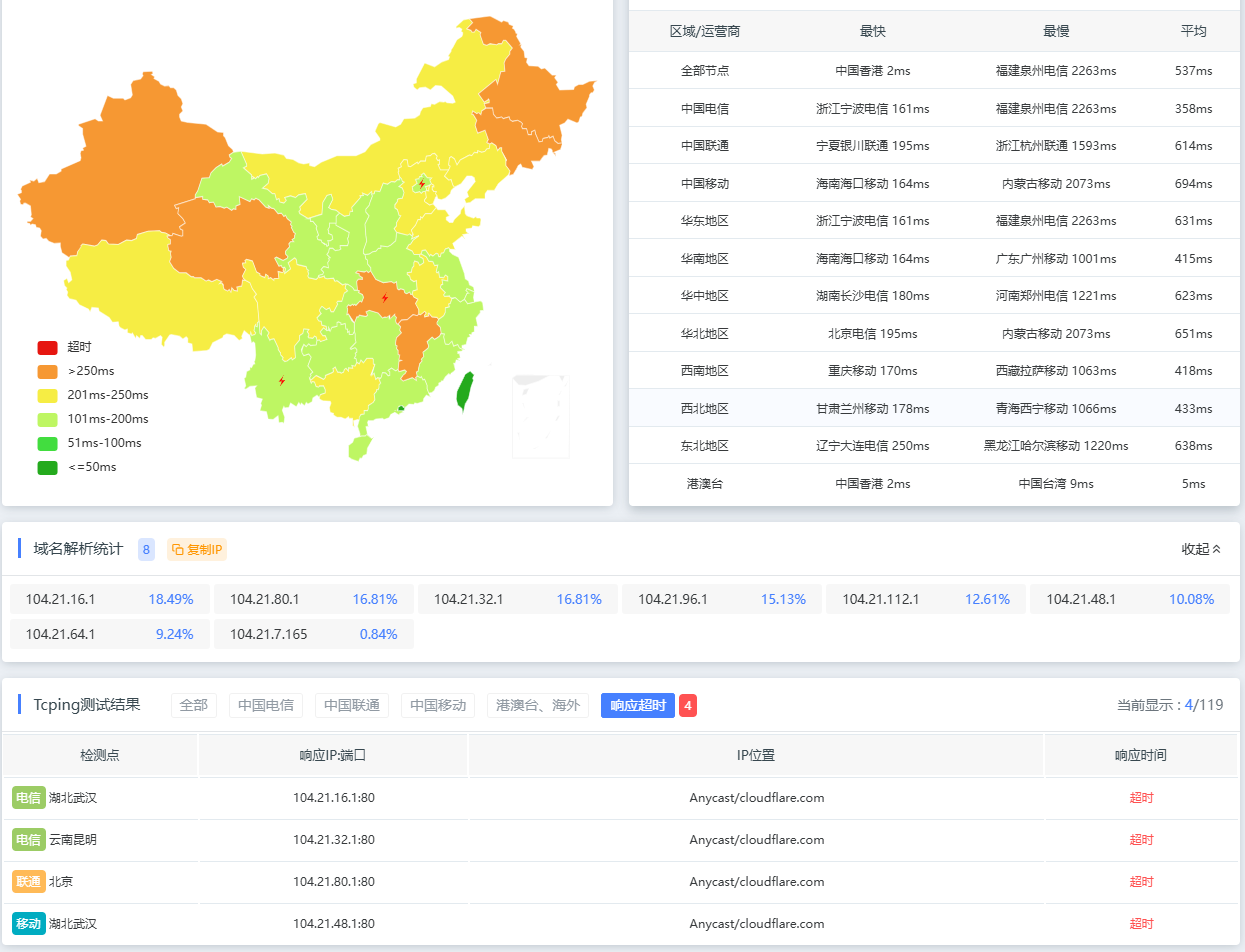
Task: Click IP entry 104.21.80.1 in resolution stats
Action: point(314,600)
